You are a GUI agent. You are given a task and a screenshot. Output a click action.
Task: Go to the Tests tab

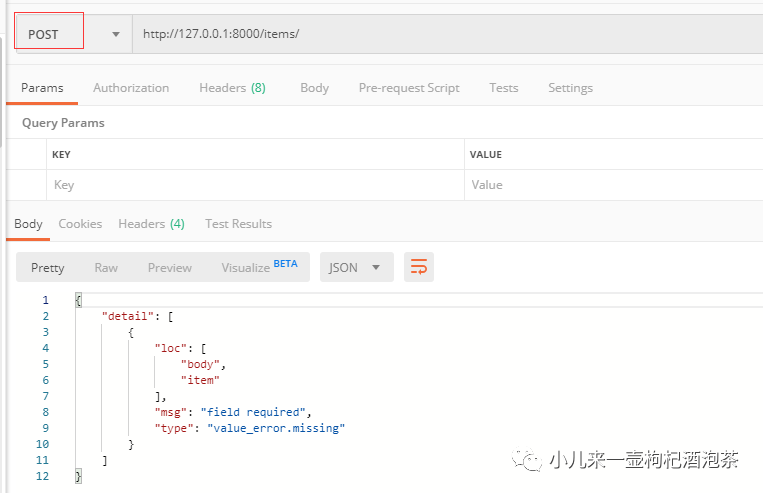click(504, 88)
